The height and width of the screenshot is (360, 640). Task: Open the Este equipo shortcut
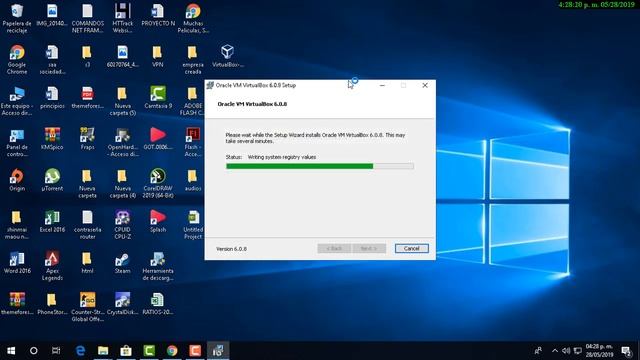(x=17, y=101)
